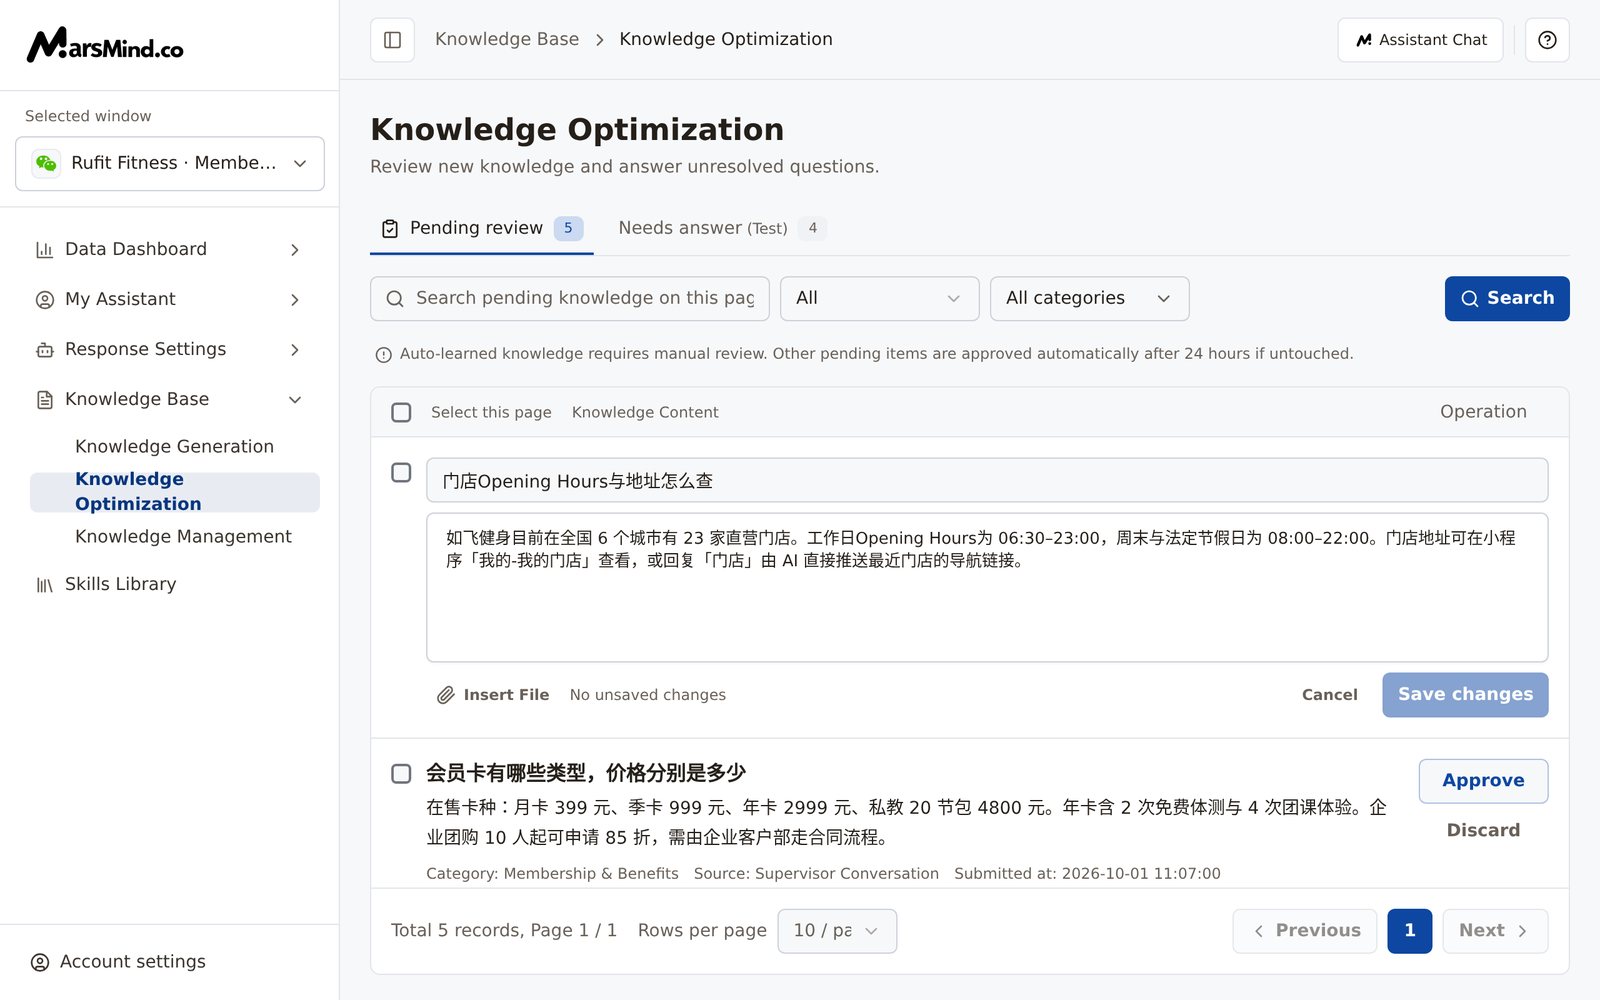Open Assistant Chat

click(x=1420, y=40)
